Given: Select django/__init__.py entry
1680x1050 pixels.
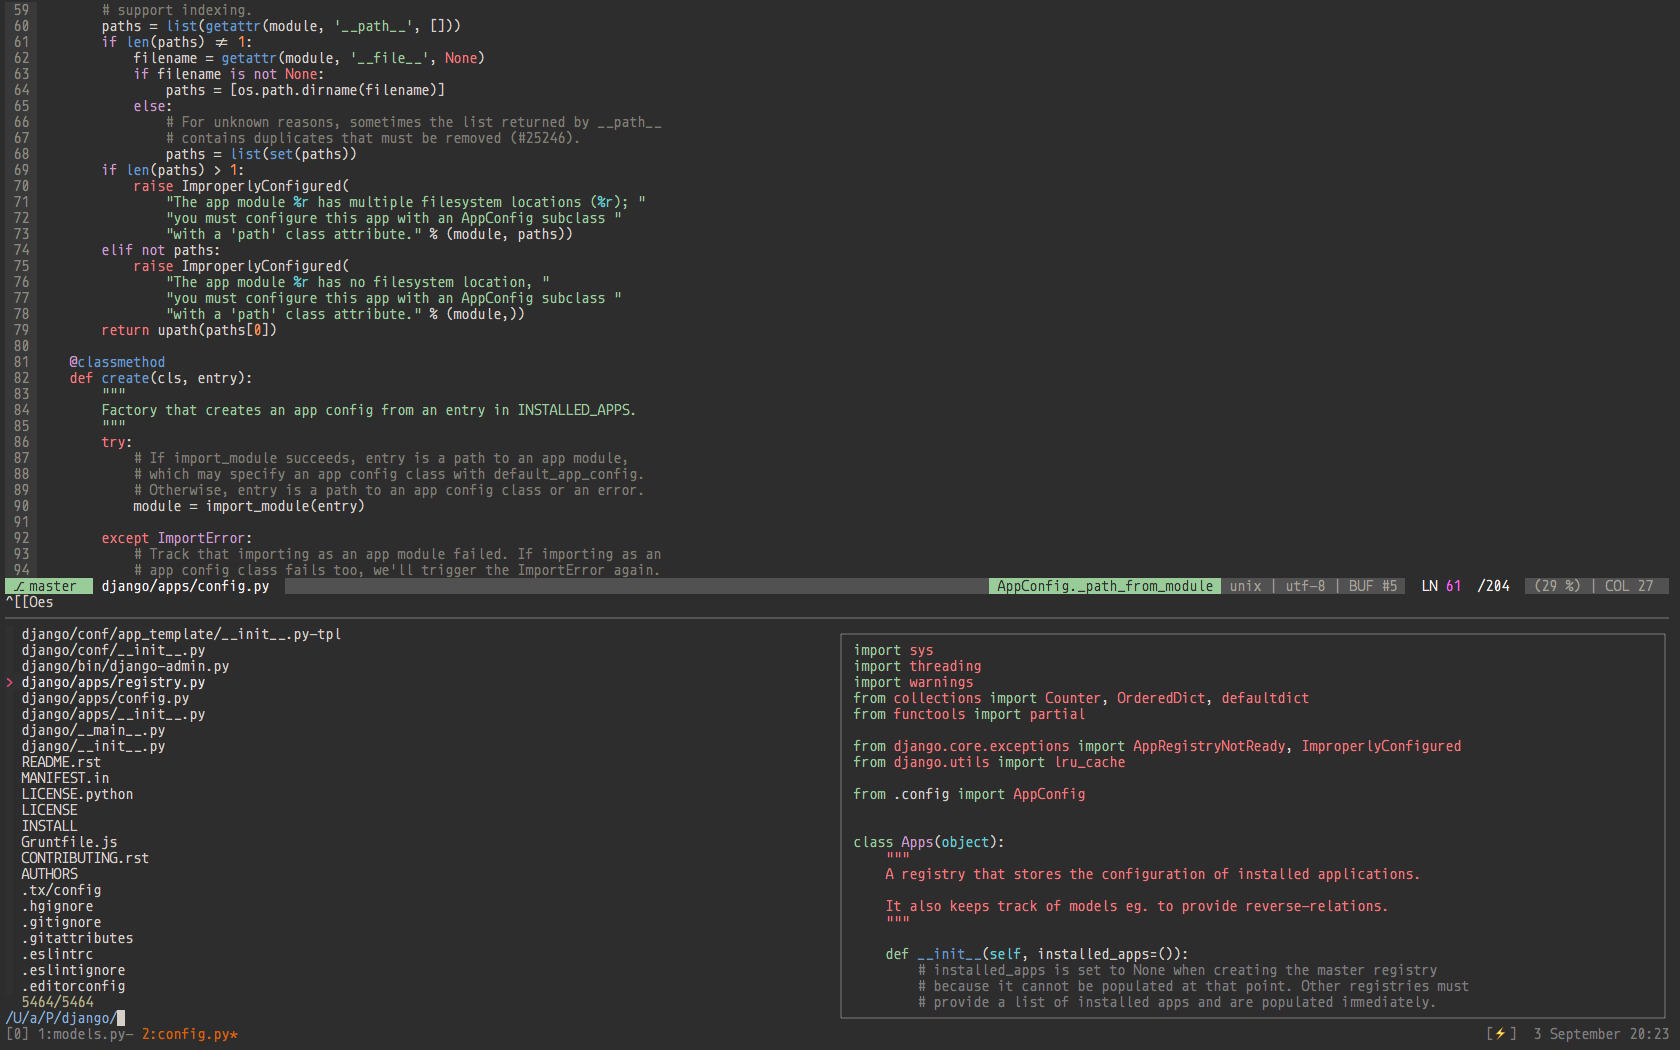Looking at the screenshot, I should (x=93, y=746).
